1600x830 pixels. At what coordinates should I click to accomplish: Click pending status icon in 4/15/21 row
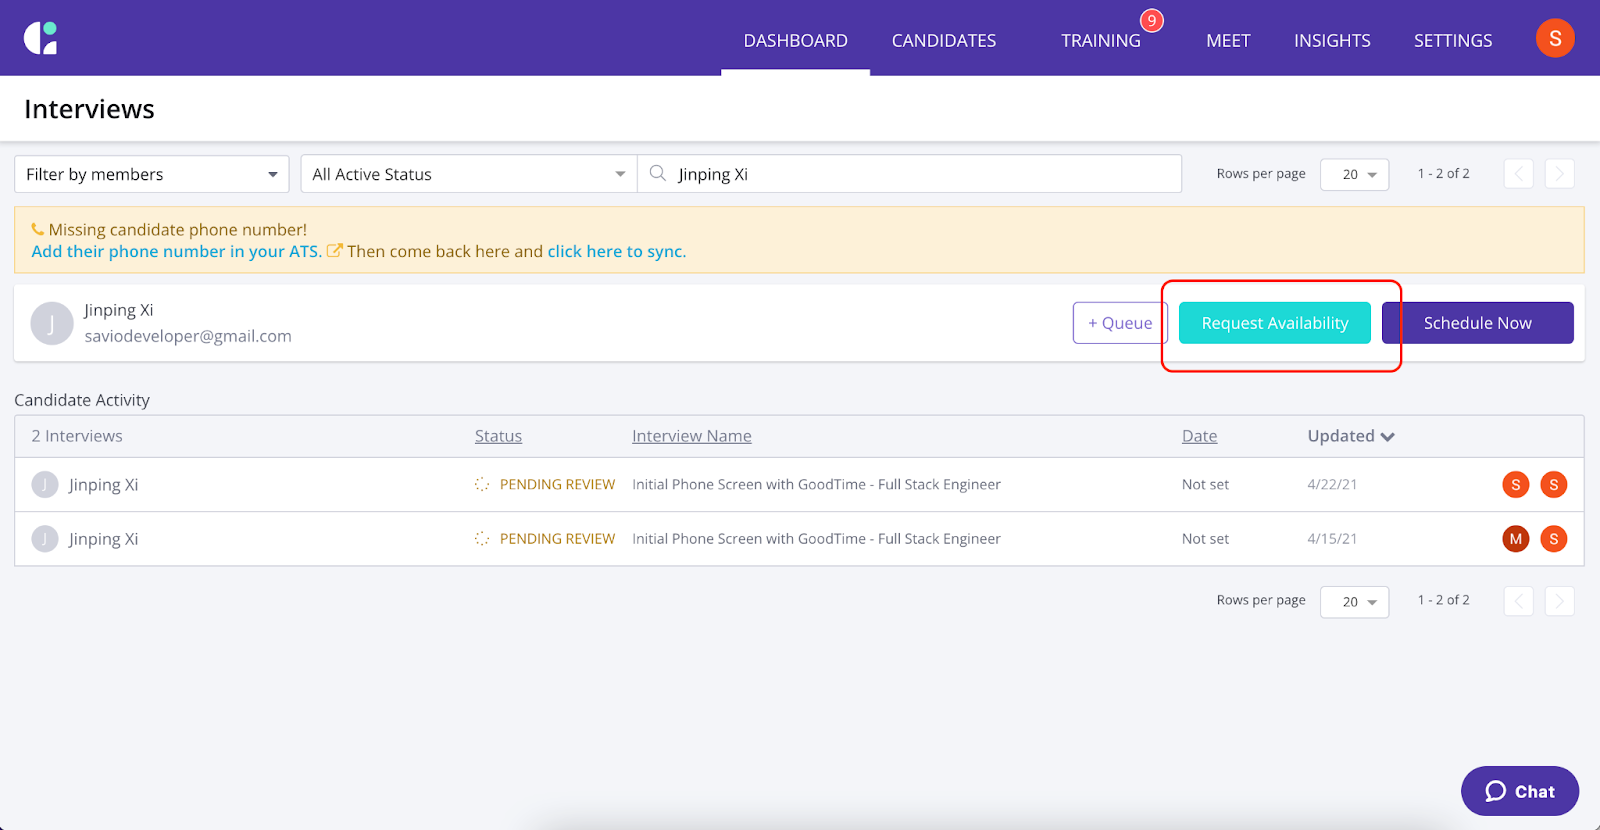(482, 538)
